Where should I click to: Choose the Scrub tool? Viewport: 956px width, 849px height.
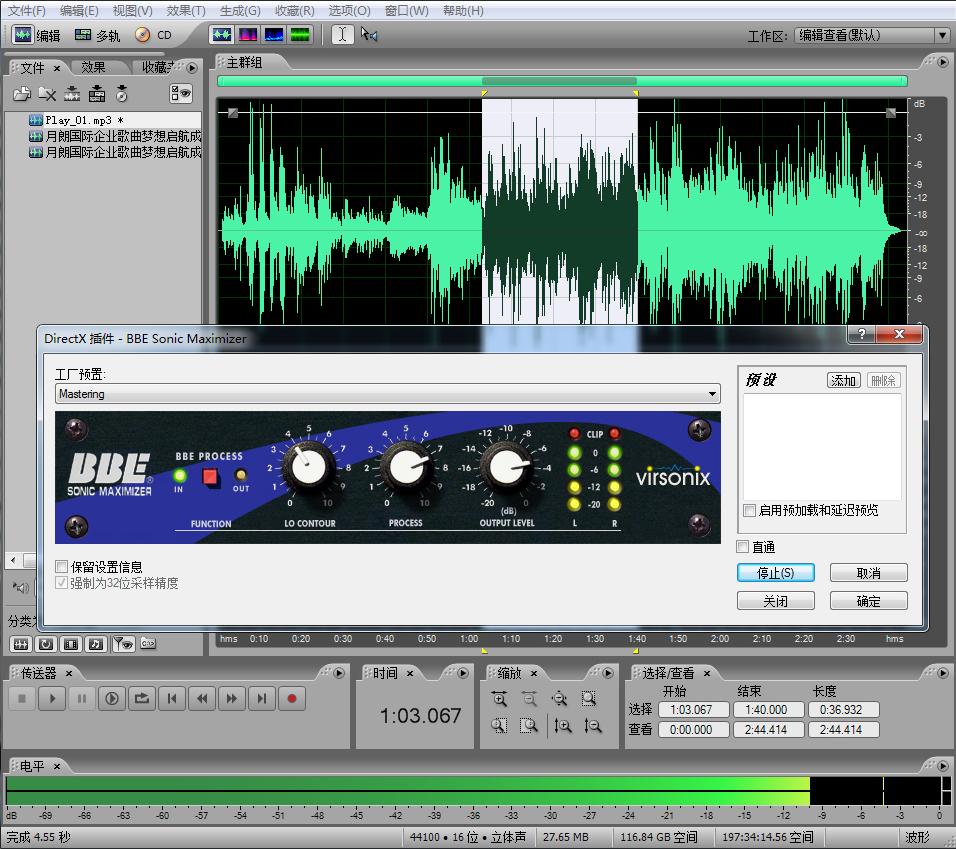click(x=369, y=35)
